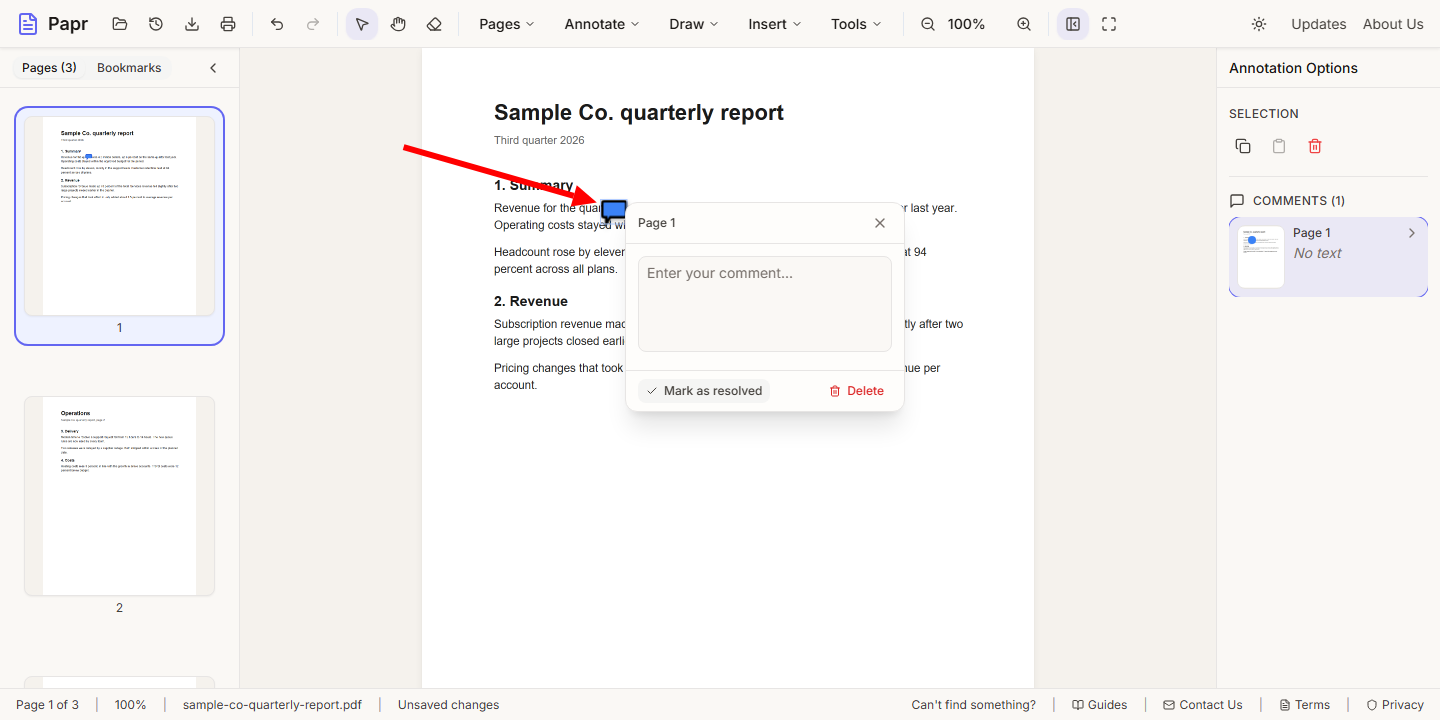Open the Draw dropdown
Screen dimensions: 1440x720
click(x=694, y=24)
